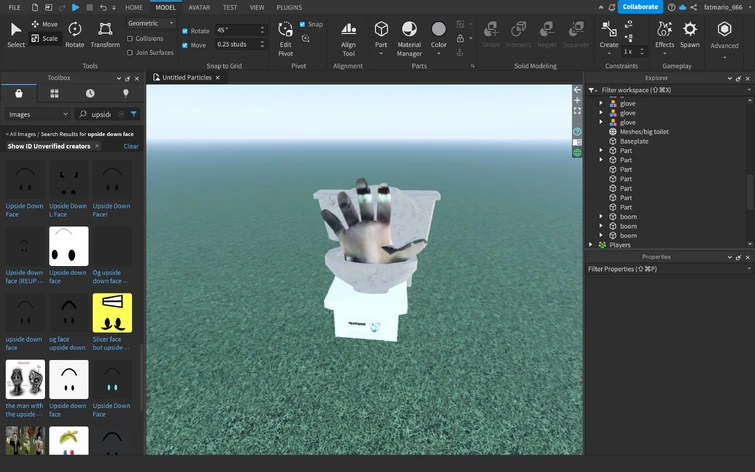Open the Images category dropdown
The height and width of the screenshot is (472, 755).
tap(38, 114)
